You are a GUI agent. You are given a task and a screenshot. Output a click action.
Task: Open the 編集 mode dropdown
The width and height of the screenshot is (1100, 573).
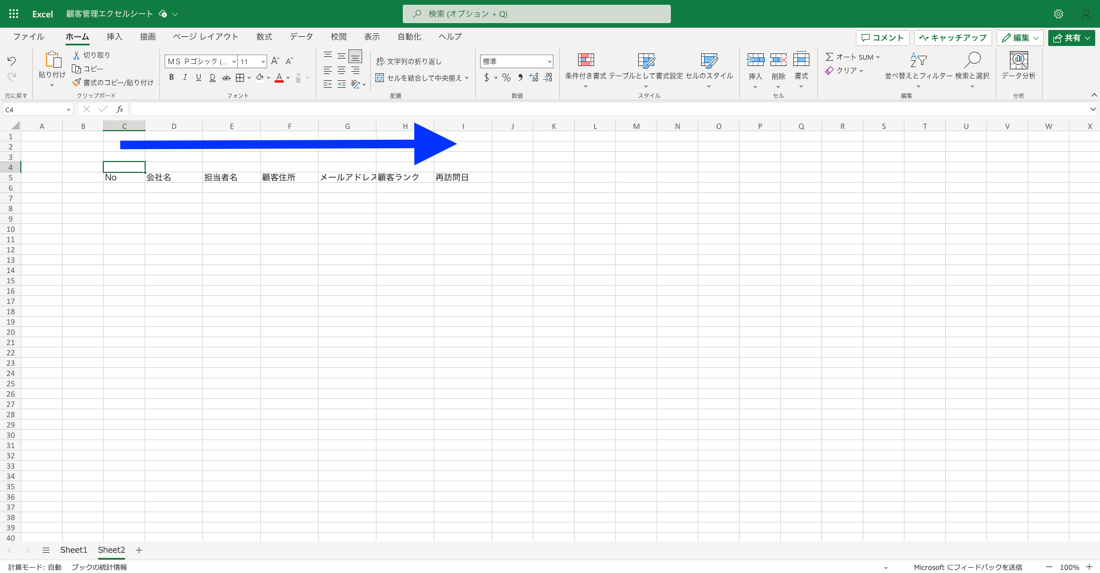[1021, 38]
